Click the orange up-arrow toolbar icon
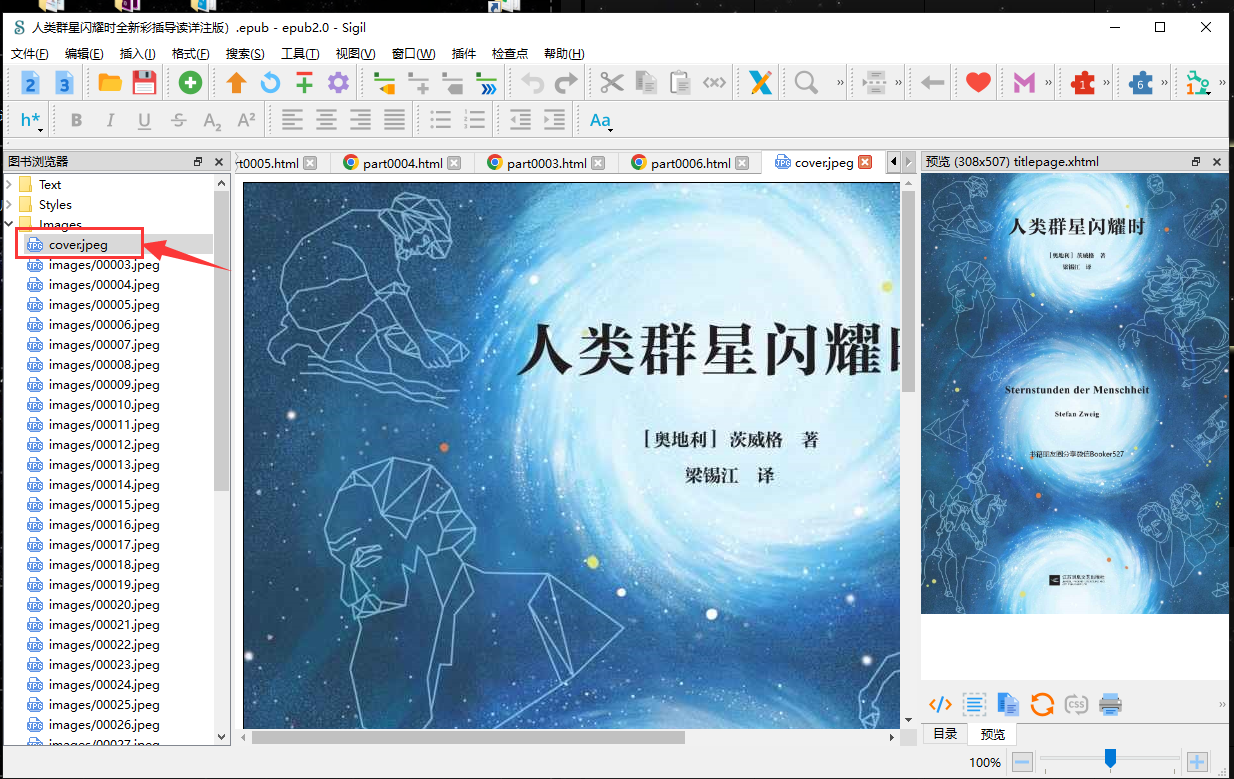This screenshot has width=1234, height=779. click(x=236, y=83)
